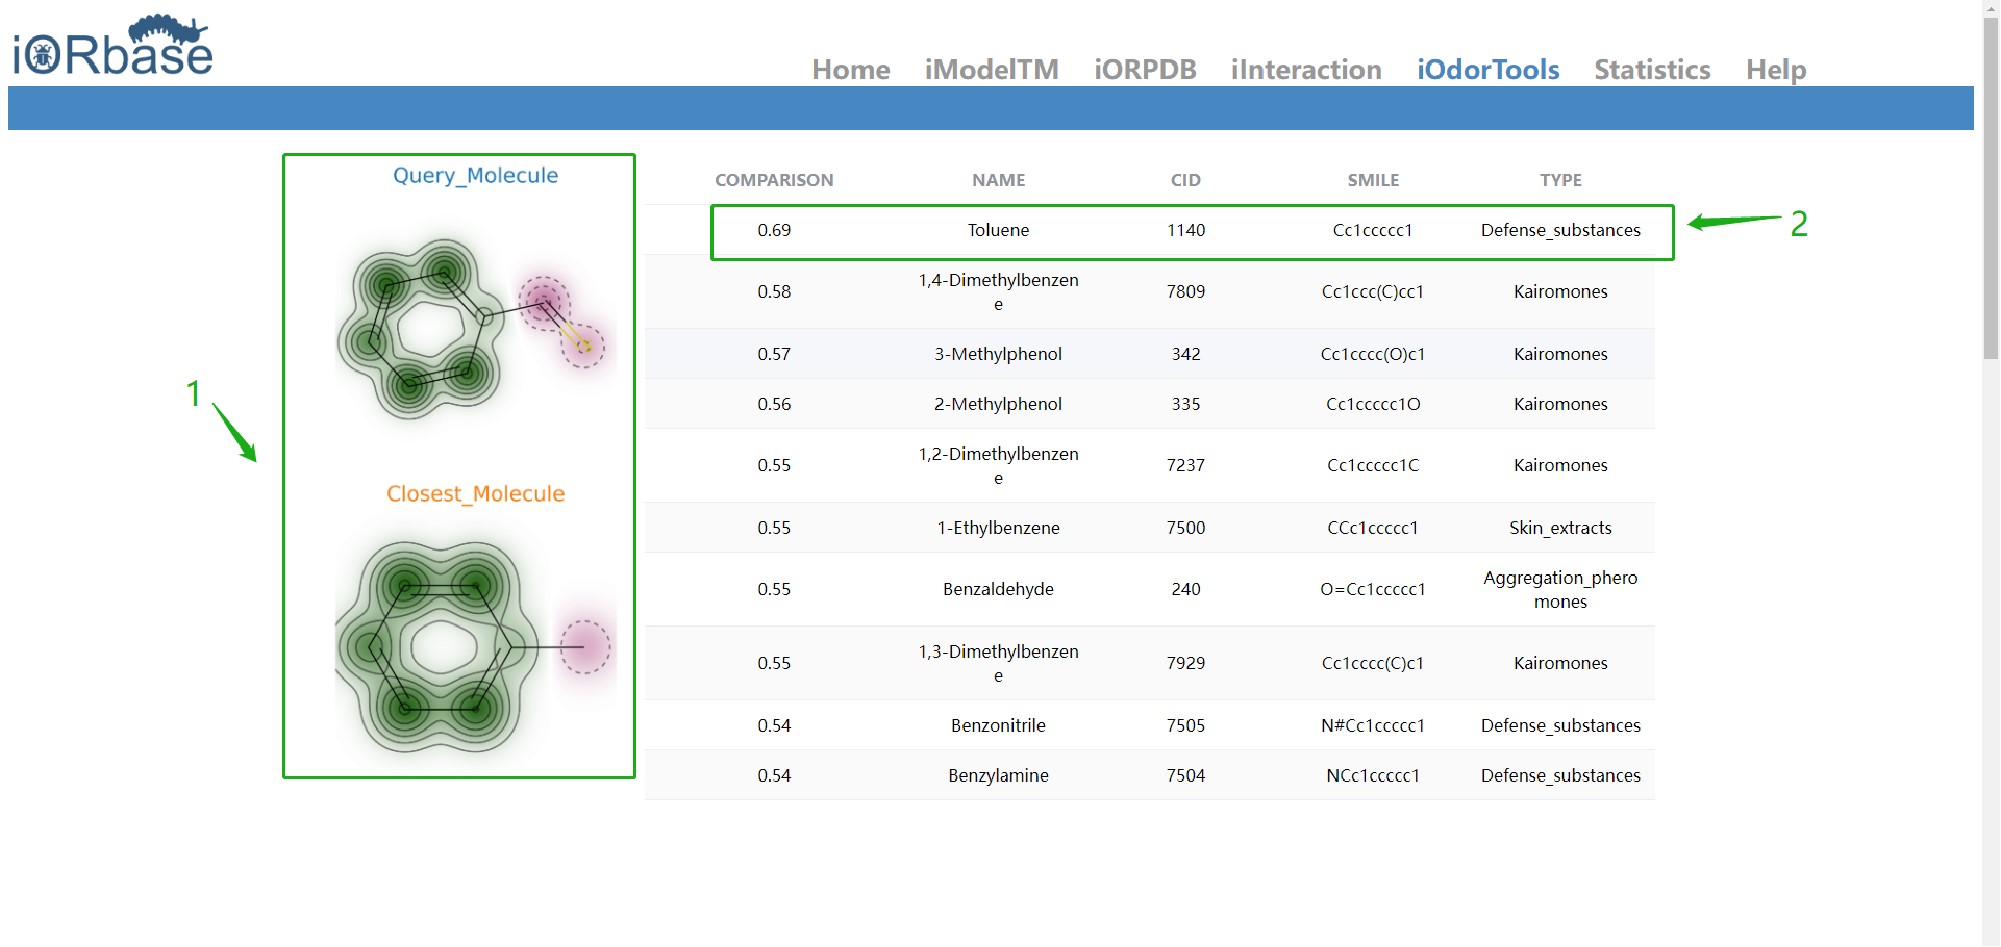Select the Benzylamine name cell
2001x947 pixels.
point(998,775)
